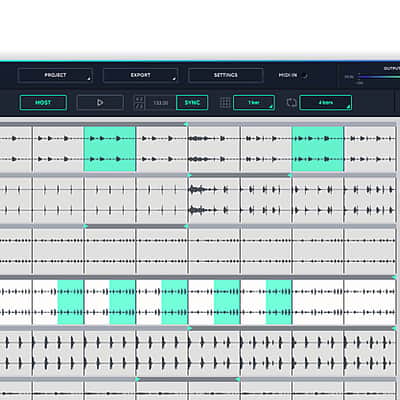Image resolution: width=400 pixels, height=400 pixels.
Task: Click loop start marker of fifth track
Action: [190, 328]
